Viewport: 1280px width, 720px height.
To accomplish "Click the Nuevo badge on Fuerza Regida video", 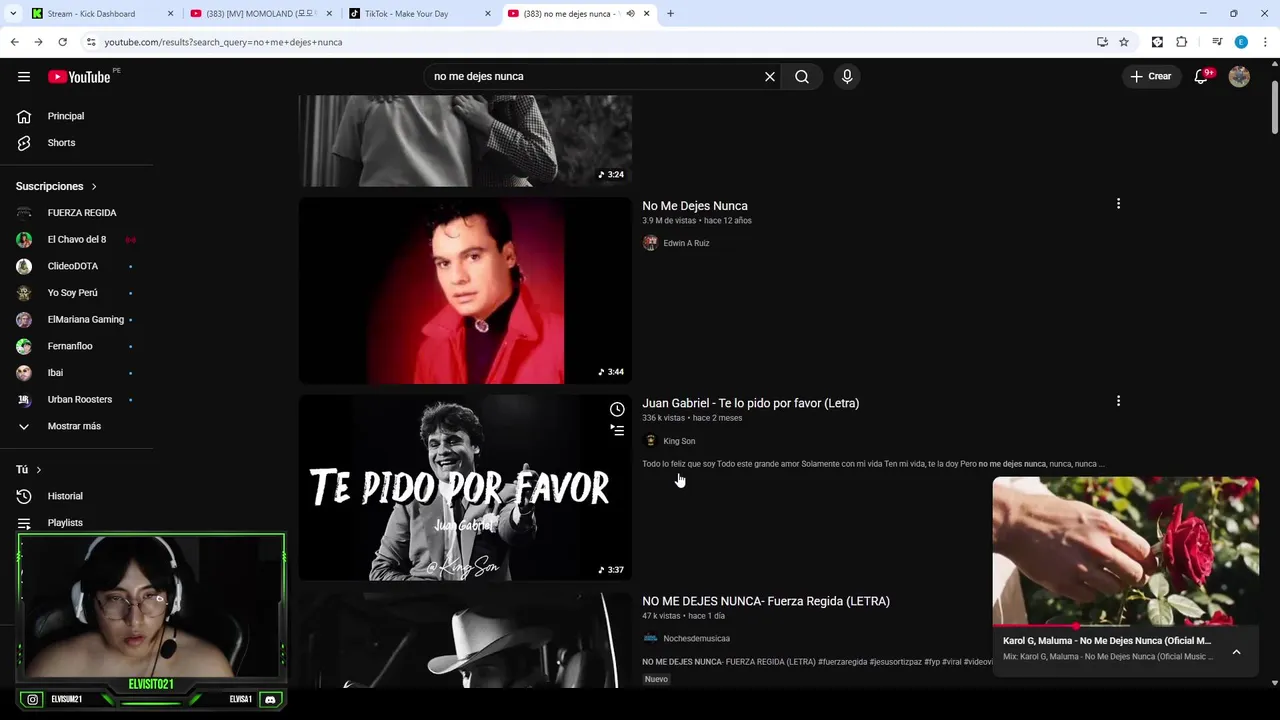I will 656,679.
